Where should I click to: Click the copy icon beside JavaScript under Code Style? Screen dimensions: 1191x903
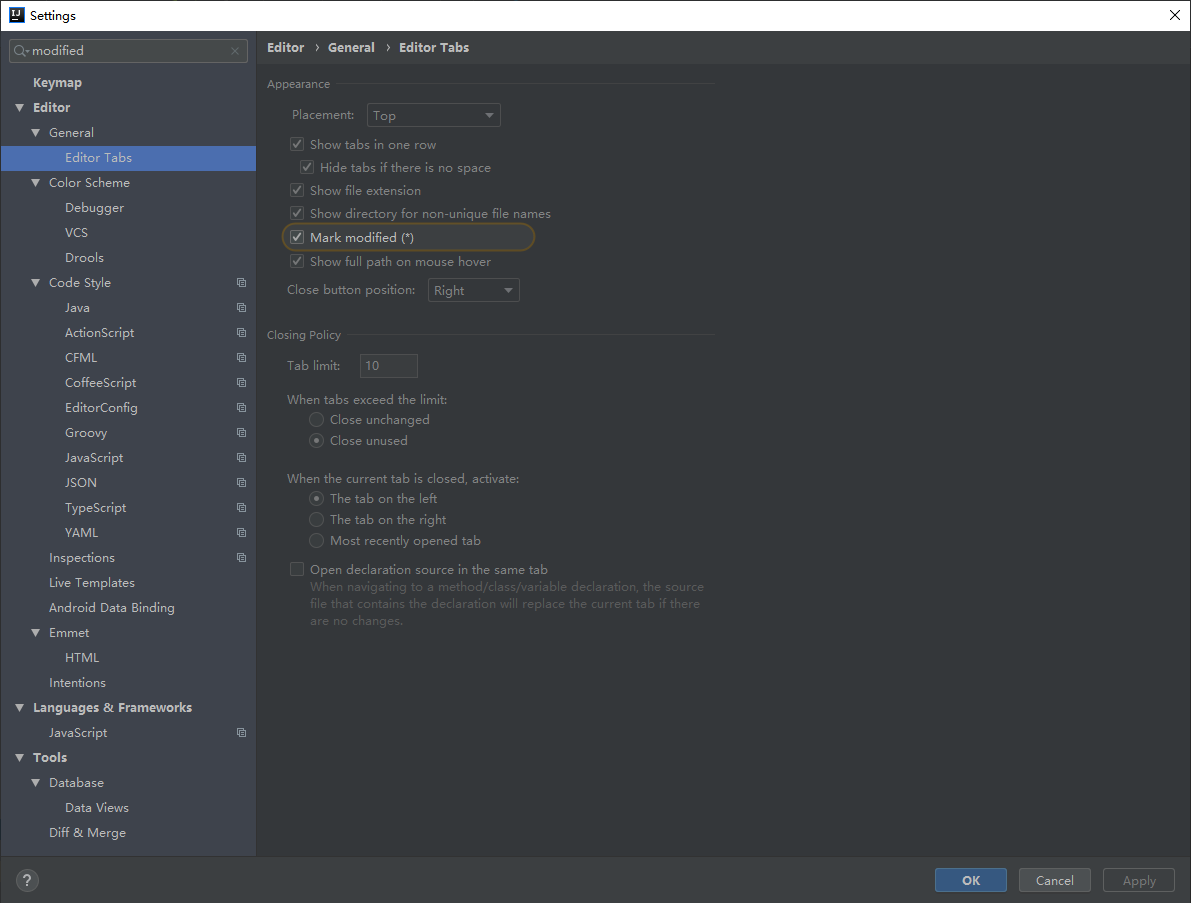pyautogui.click(x=242, y=458)
